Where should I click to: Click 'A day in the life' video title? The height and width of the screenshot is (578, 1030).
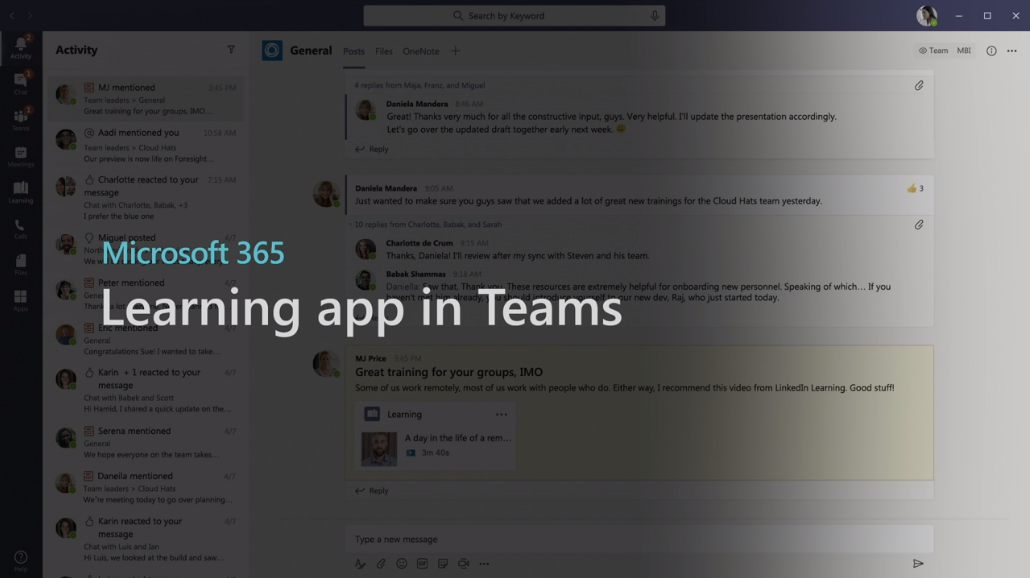point(458,438)
